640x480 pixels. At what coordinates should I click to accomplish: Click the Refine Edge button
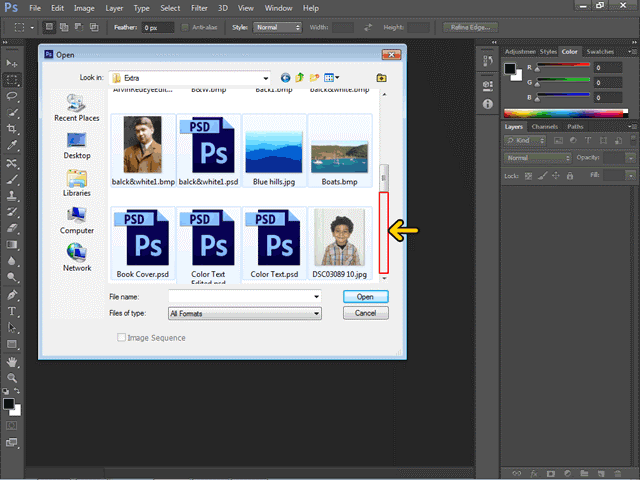470,27
